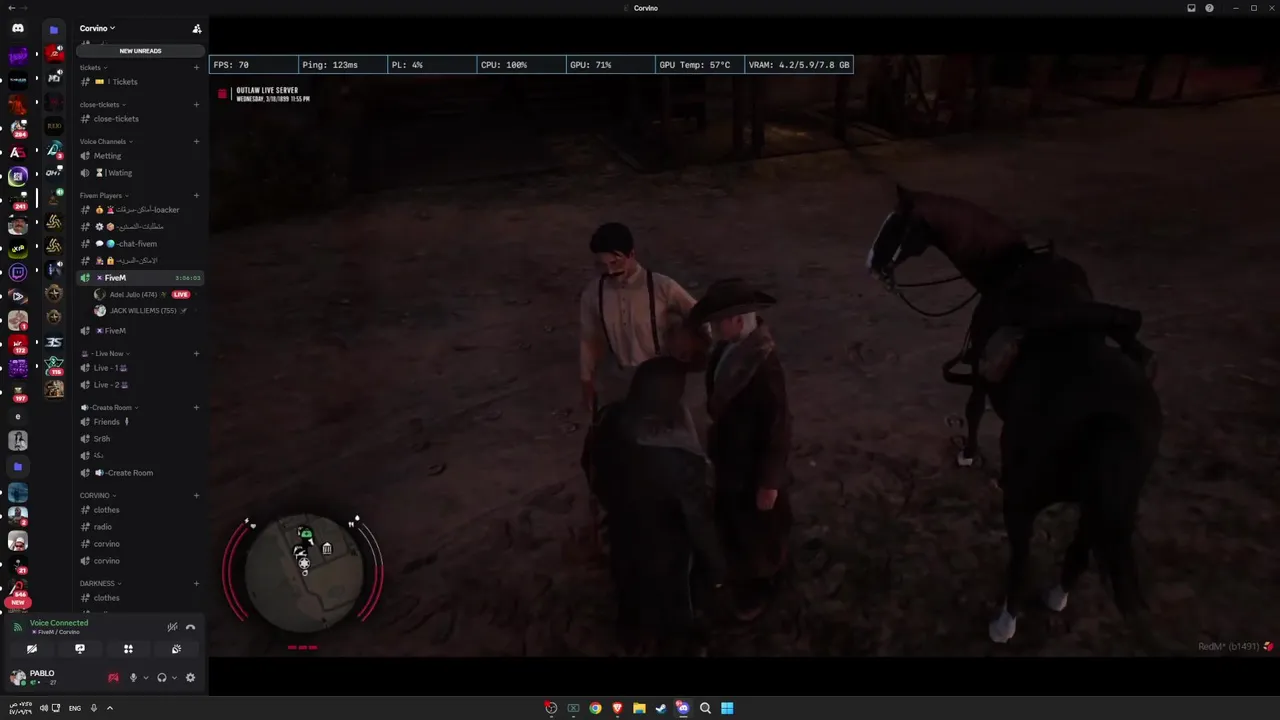Disconnect from voice call

[x=190, y=627]
